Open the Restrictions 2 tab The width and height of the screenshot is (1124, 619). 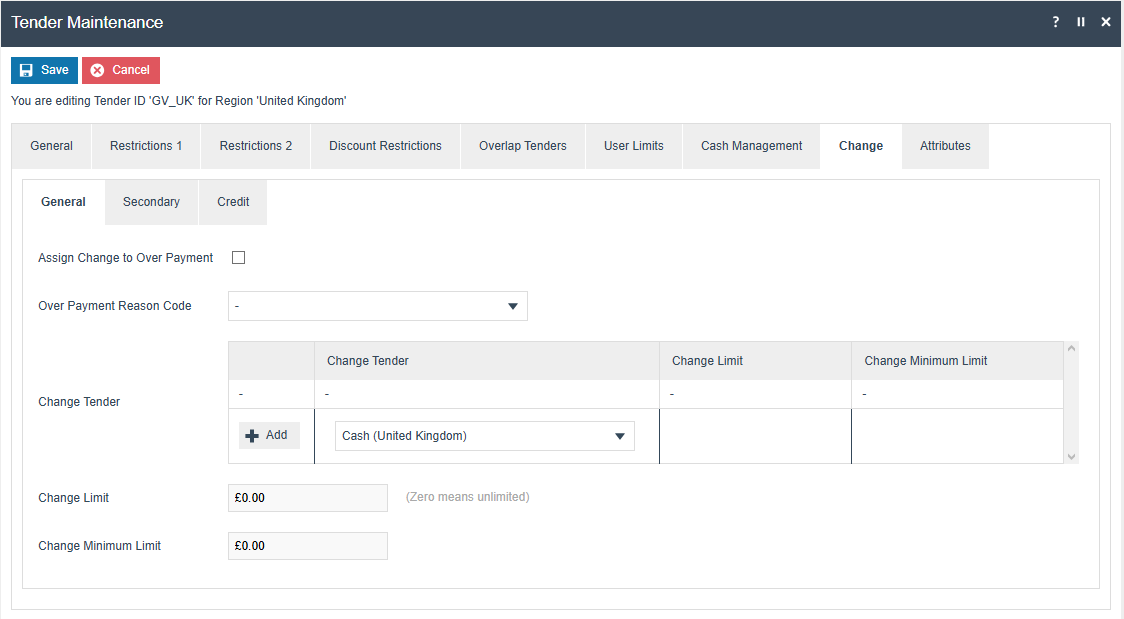click(x=256, y=146)
